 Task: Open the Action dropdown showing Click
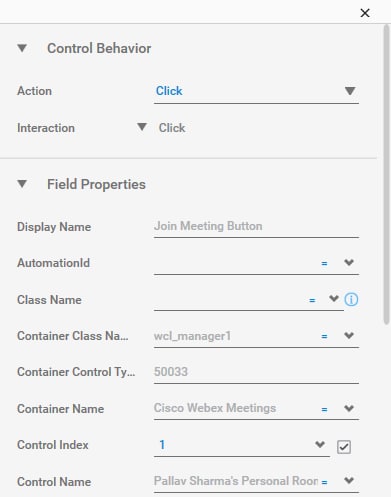coord(256,91)
